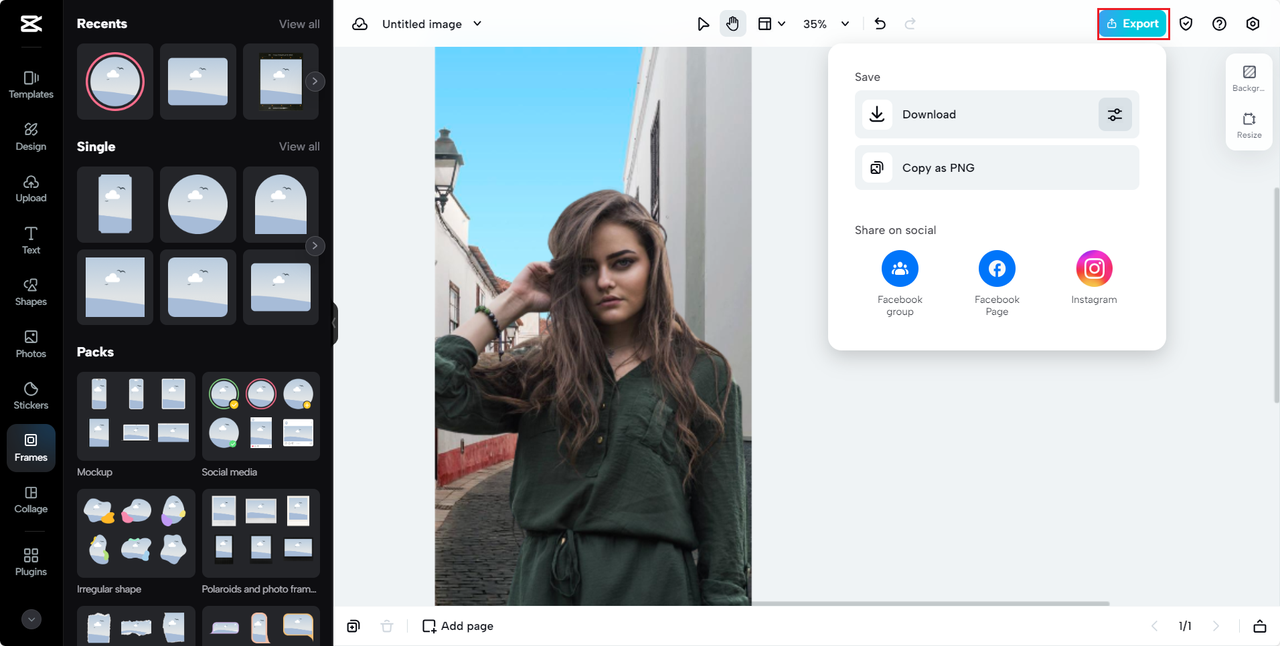Viewport: 1280px width, 646px height.
Task: Click View all next to Recents
Action: point(299,24)
